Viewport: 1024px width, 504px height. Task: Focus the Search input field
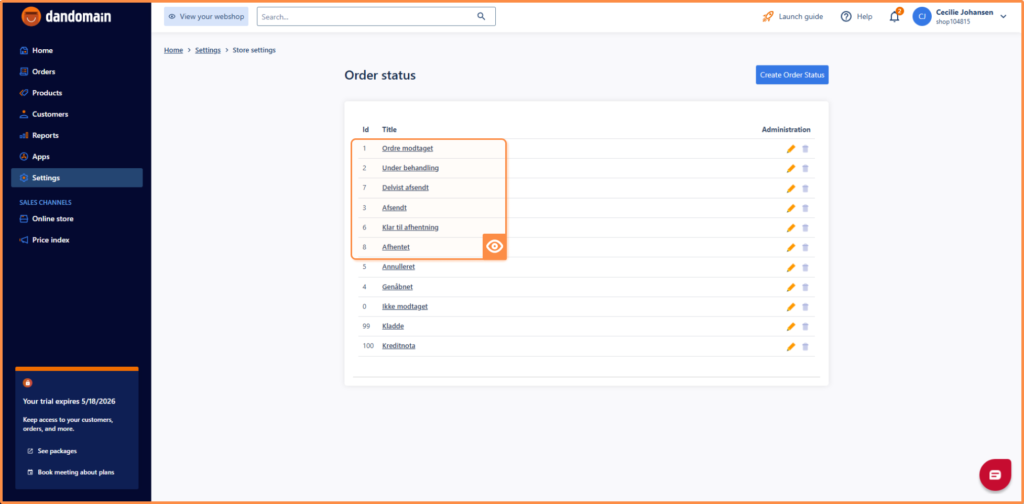(x=365, y=17)
